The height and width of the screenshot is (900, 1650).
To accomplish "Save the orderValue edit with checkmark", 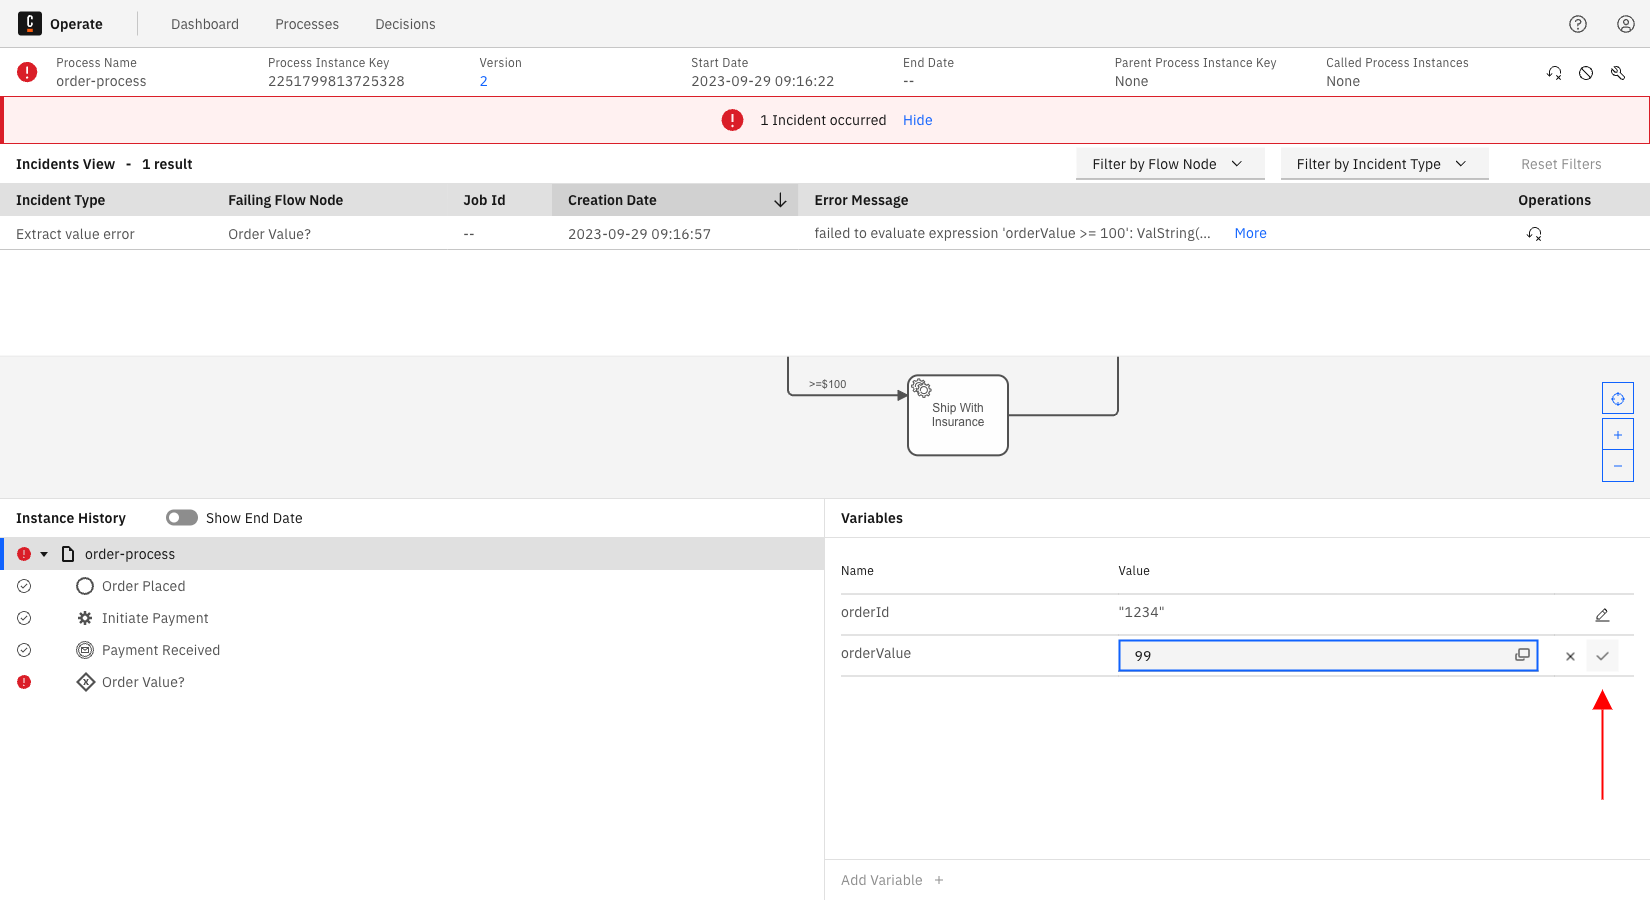I will tap(1602, 656).
